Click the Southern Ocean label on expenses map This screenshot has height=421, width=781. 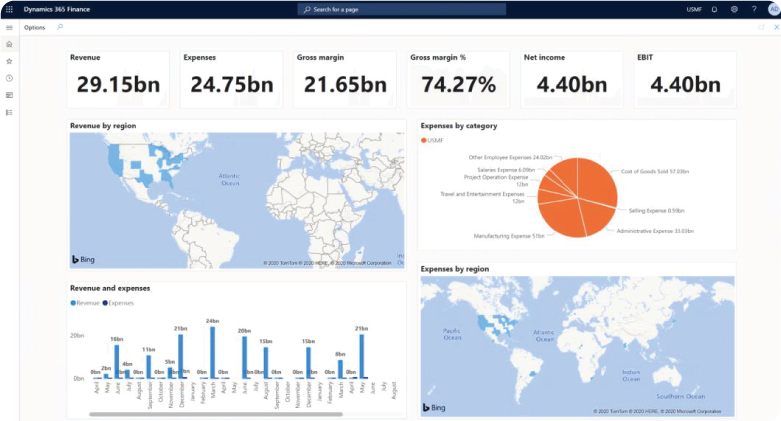pyautogui.click(x=680, y=396)
